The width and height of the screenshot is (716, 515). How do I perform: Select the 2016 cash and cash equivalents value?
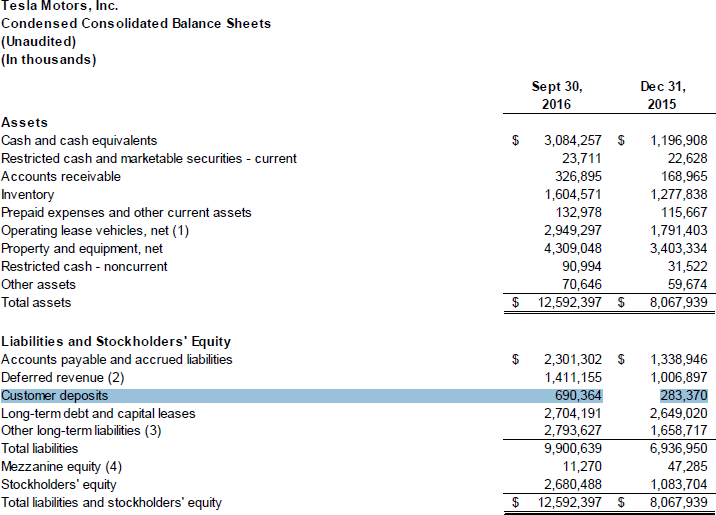pyautogui.click(x=564, y=141)
